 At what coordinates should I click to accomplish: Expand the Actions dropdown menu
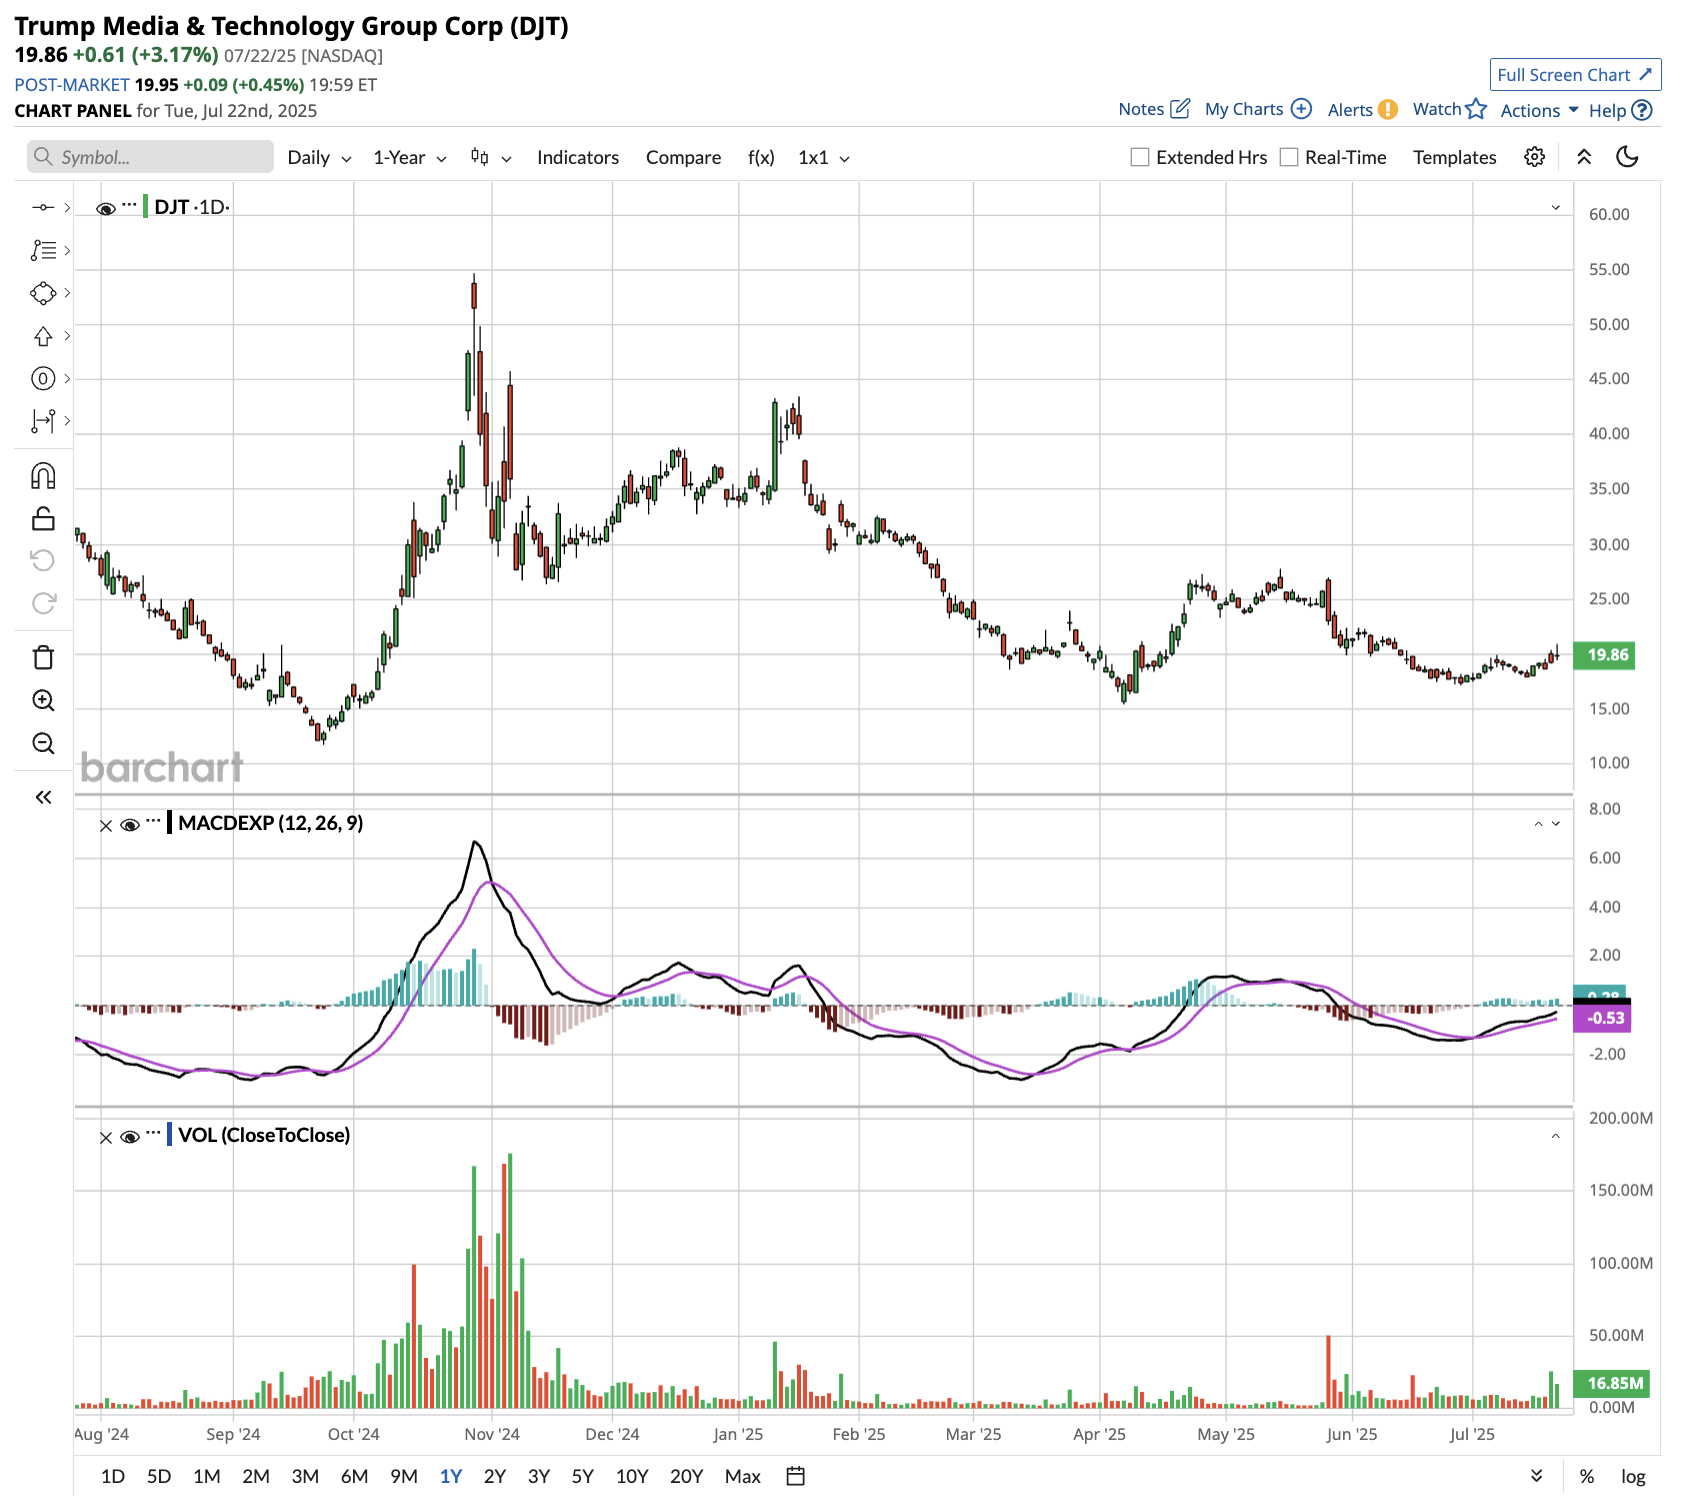[x=1539, y=110]
